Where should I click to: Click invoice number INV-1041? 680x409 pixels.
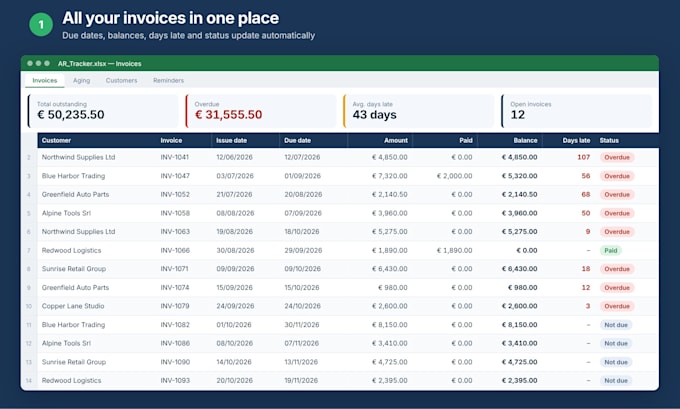pos(175,157)
